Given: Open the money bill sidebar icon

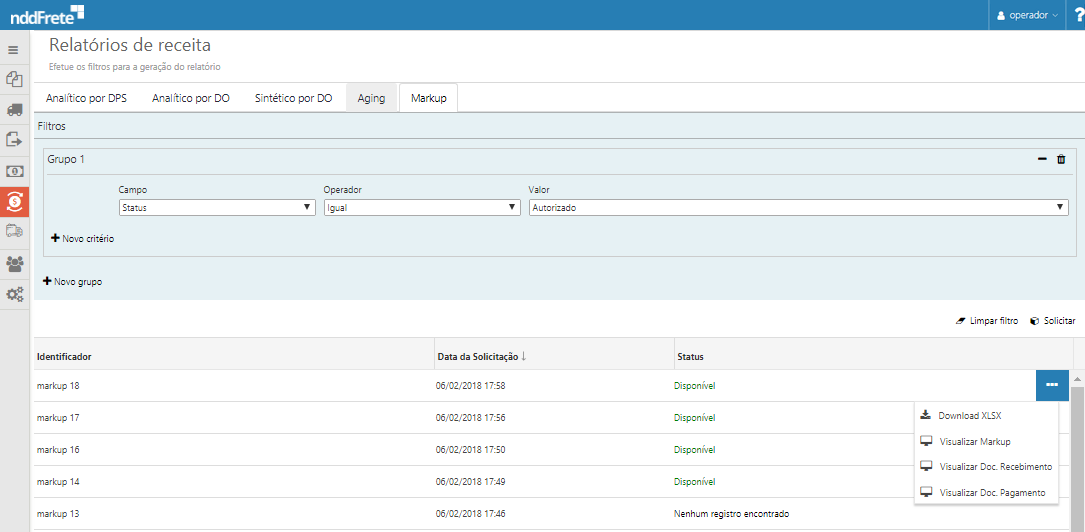Looking at the screenshot, I should point(14,171).
